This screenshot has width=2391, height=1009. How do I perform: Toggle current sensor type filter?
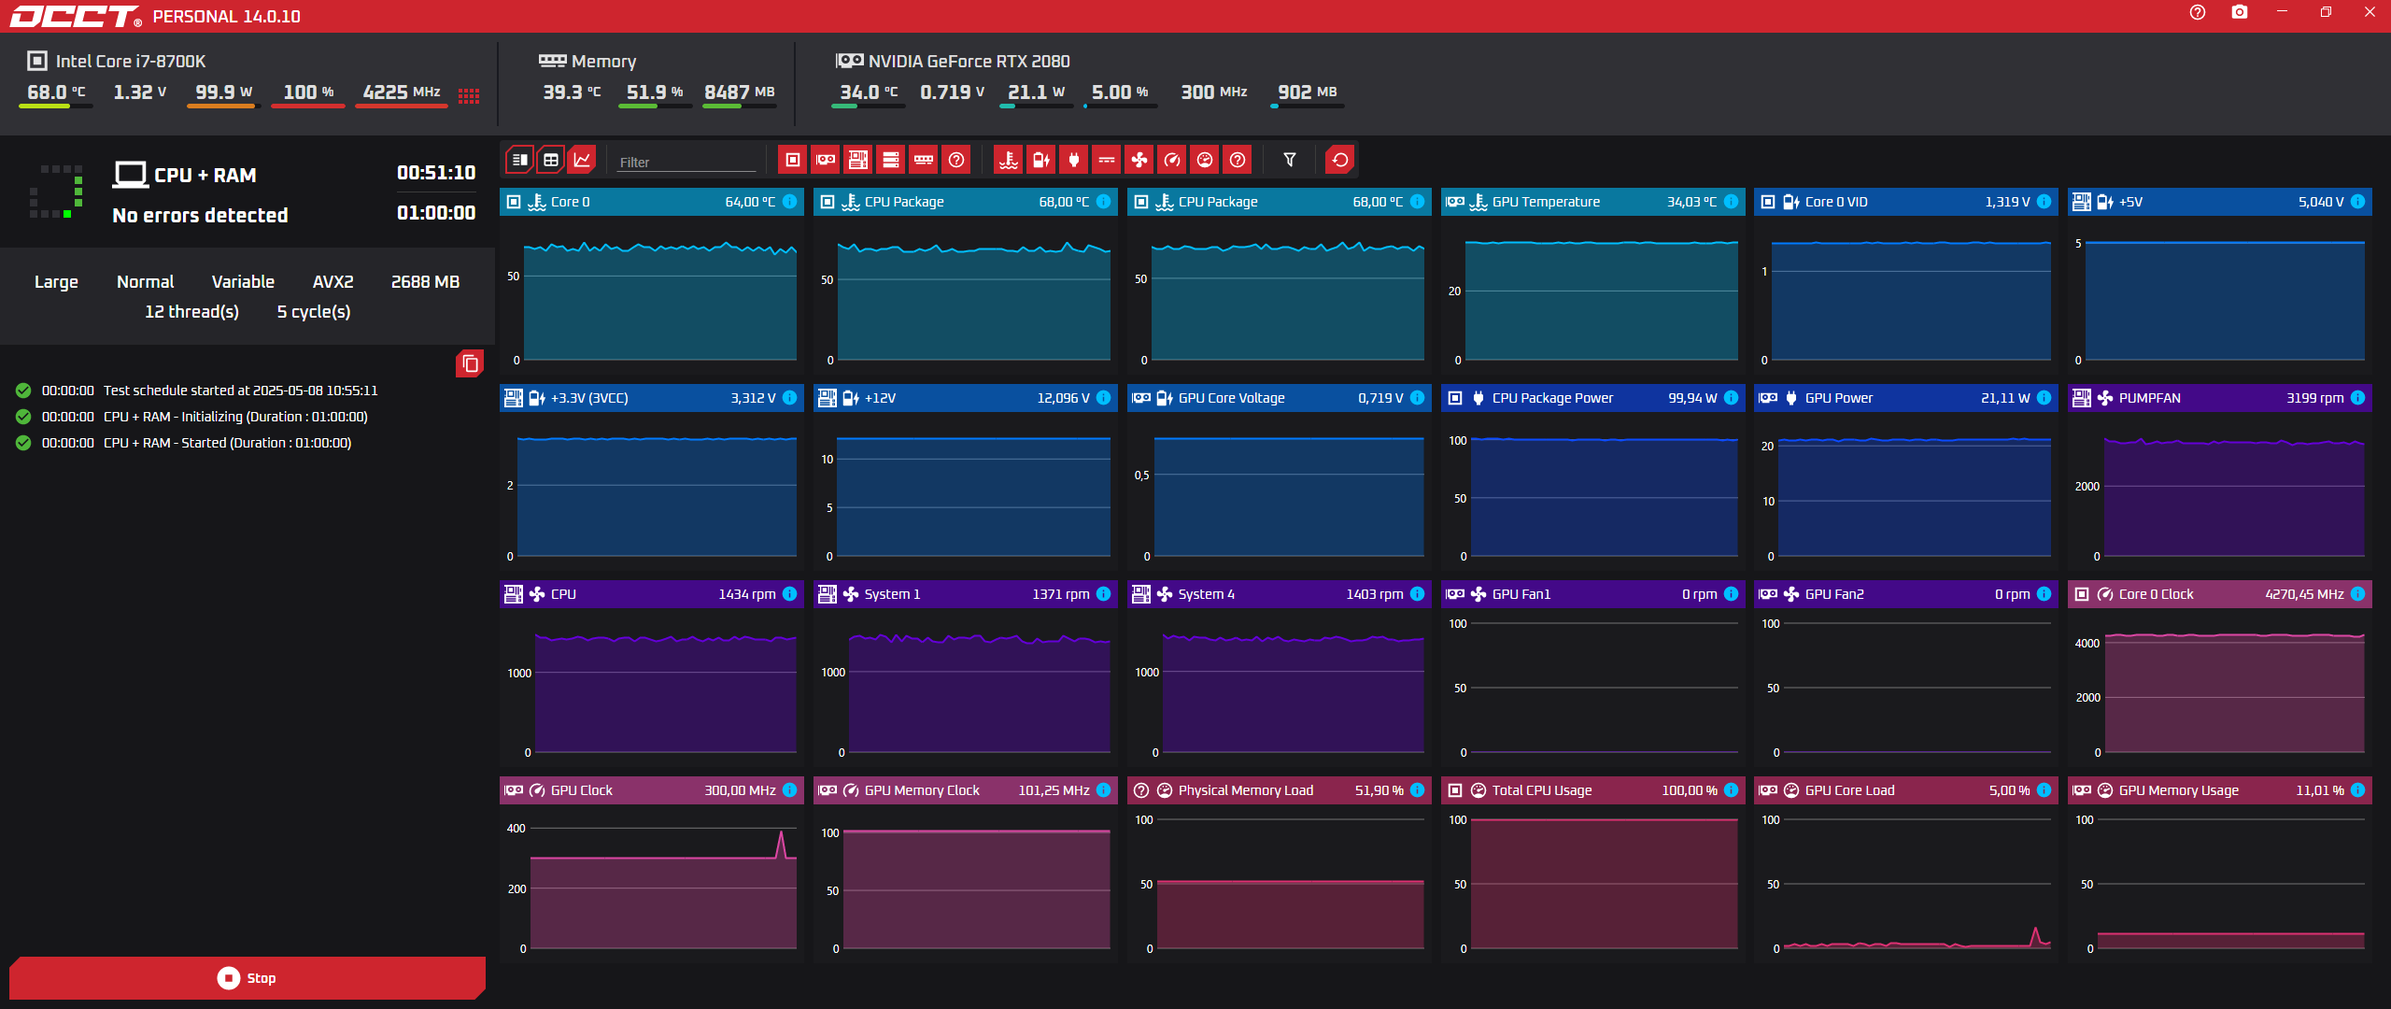1106,160
